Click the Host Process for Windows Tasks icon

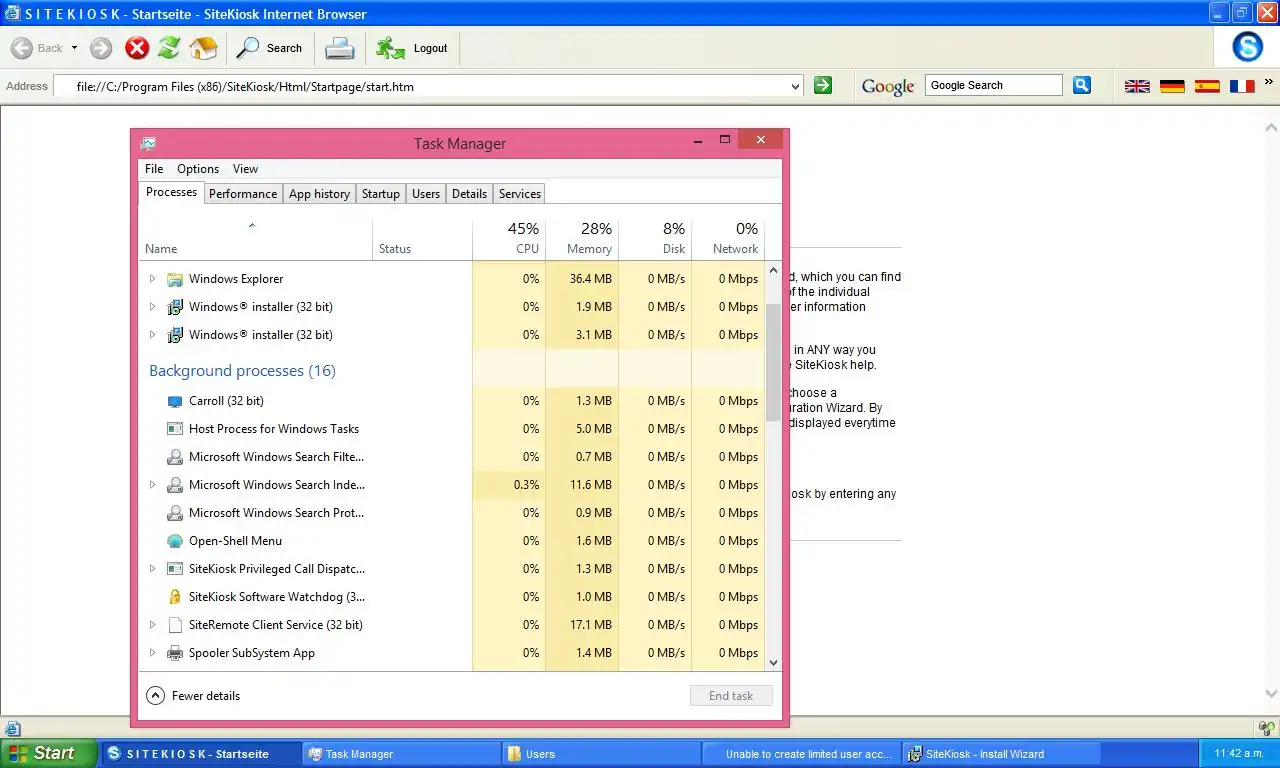pyautogui.click(x=175, y=429)
